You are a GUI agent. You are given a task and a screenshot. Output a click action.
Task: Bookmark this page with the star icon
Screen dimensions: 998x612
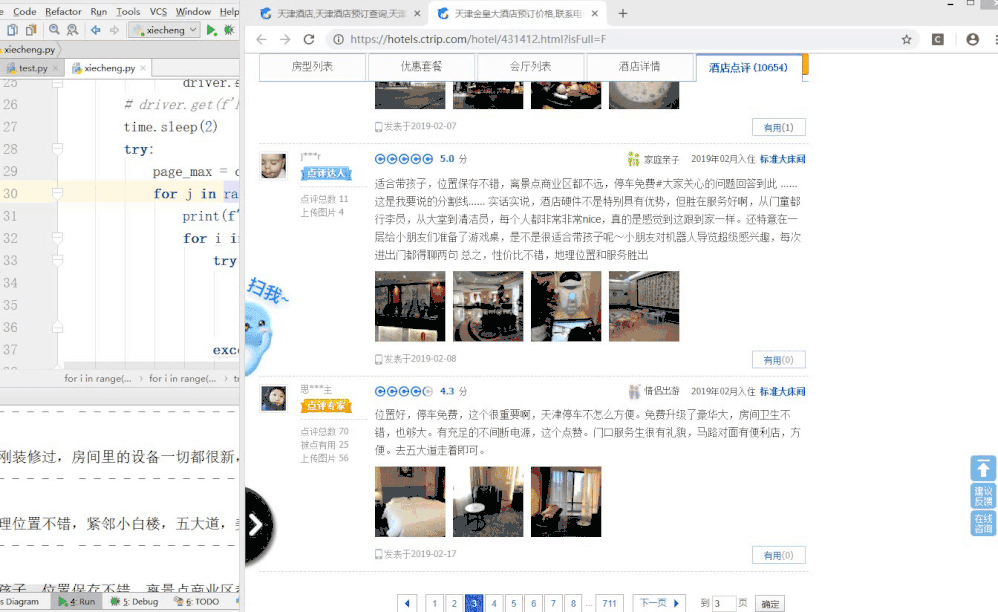pyautogui.click(x=906, y=39)
